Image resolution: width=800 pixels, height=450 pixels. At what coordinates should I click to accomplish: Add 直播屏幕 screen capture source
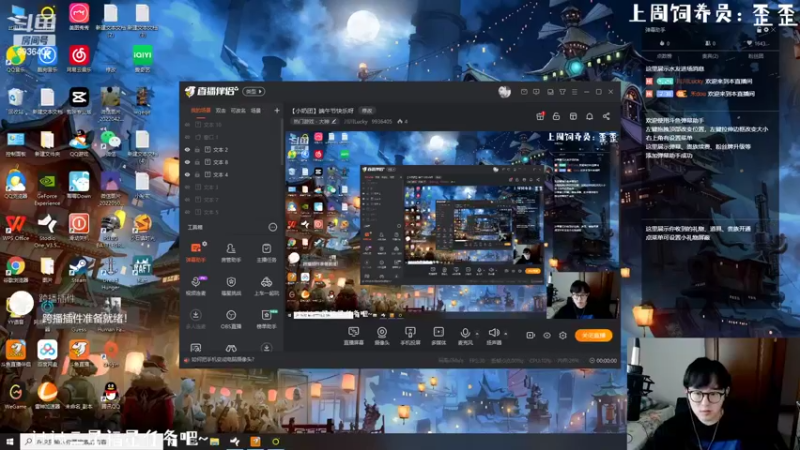[x=354, y=336]
